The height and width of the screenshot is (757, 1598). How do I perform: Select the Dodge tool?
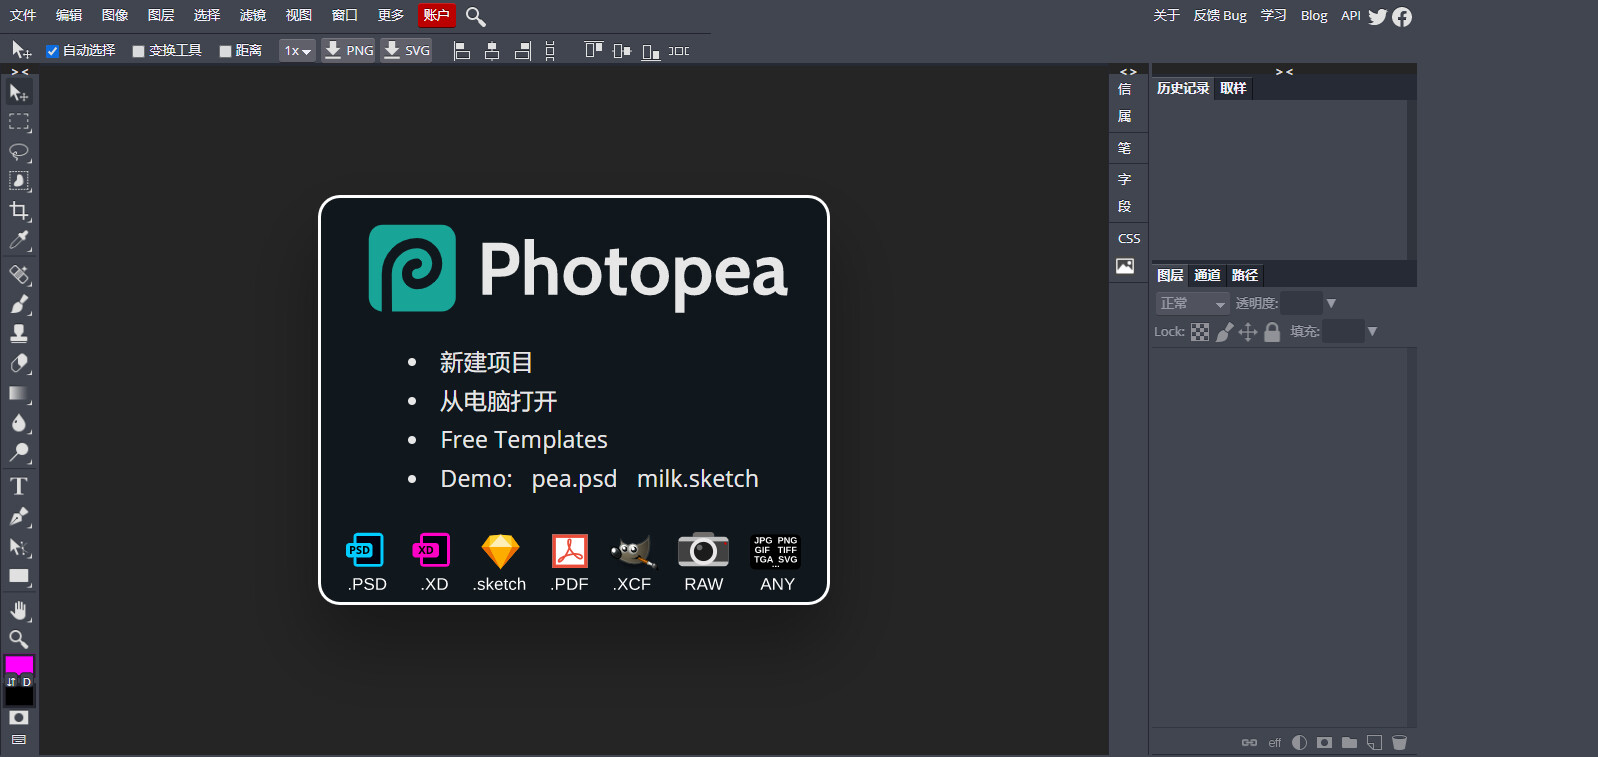(x=19, y=452)
